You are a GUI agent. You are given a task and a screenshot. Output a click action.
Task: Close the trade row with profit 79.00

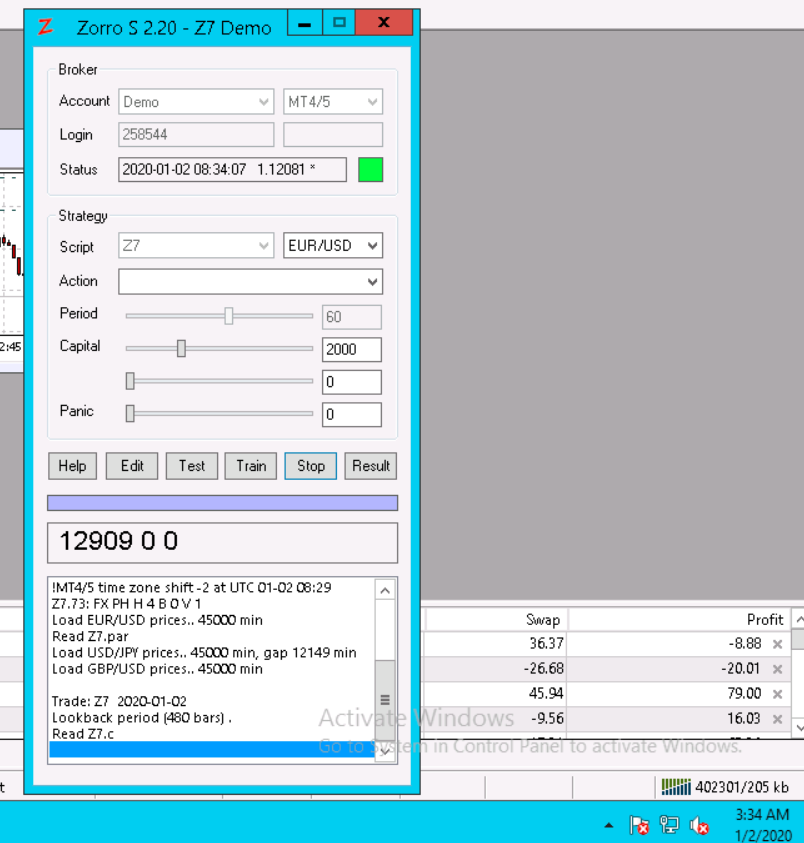point(777,694)
